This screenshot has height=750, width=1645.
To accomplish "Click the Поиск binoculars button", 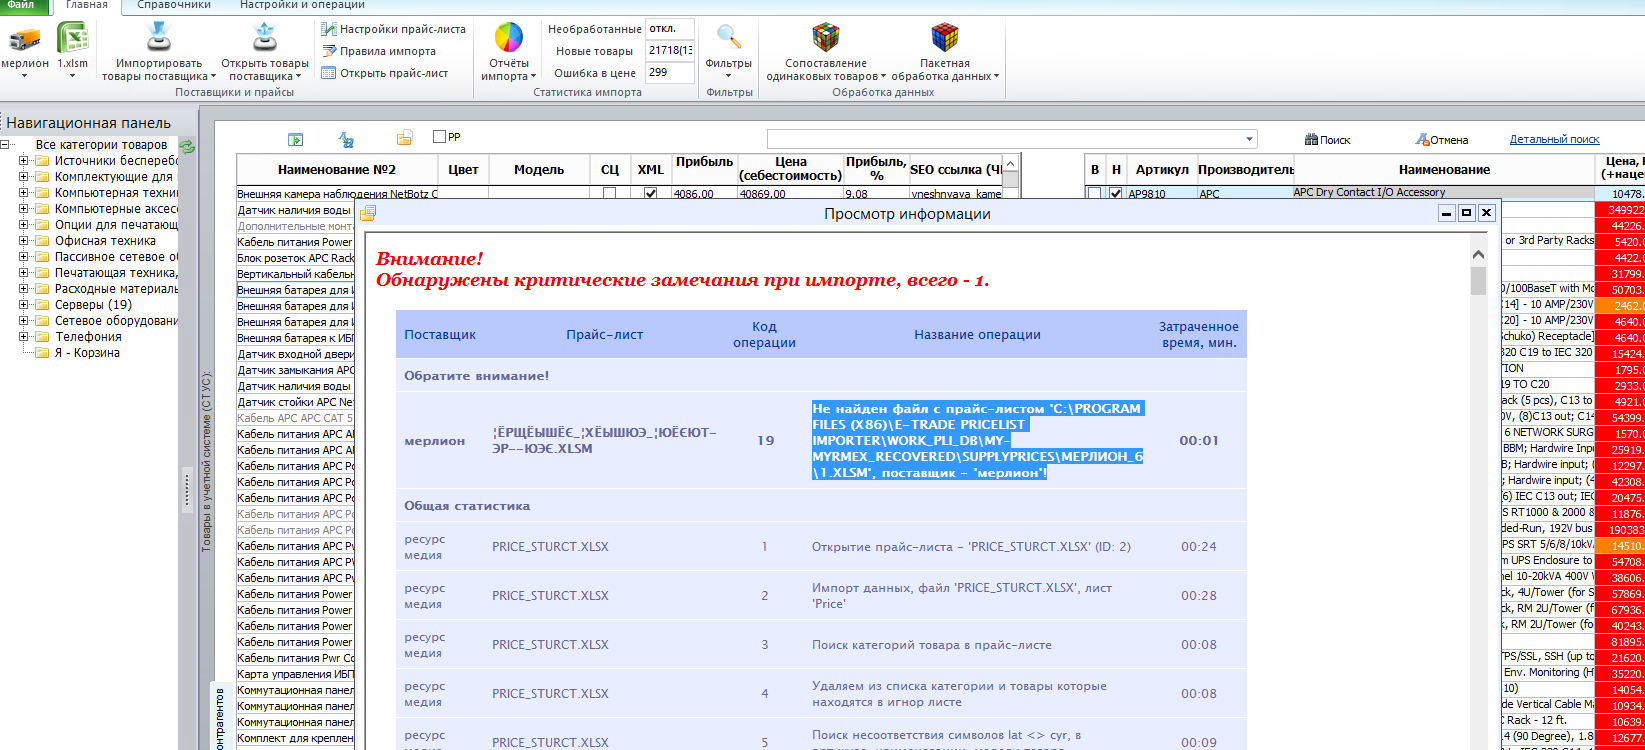I will [1327, 140].
